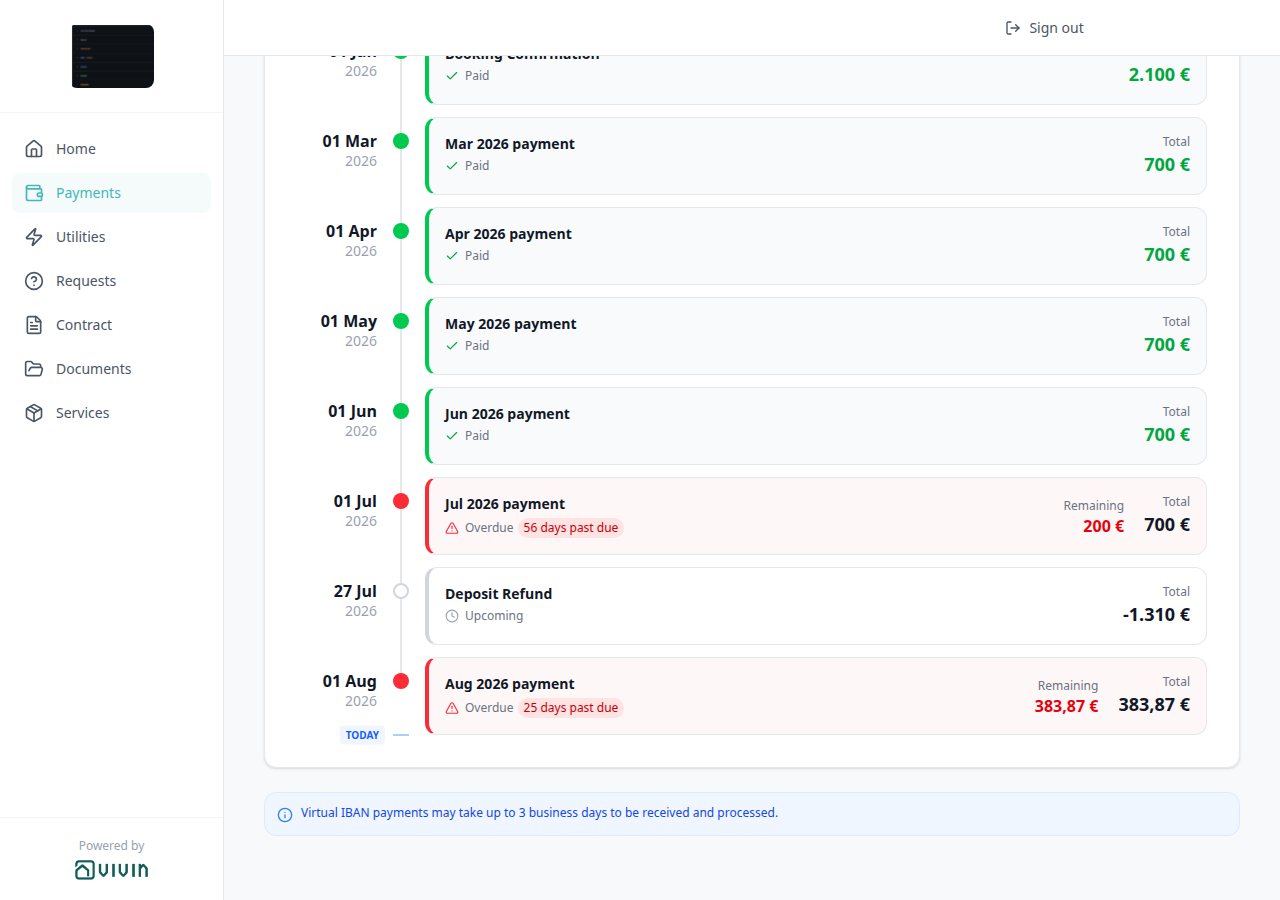
Task: Click the remaining amount "200 €"
Action: pos(1103,526)
